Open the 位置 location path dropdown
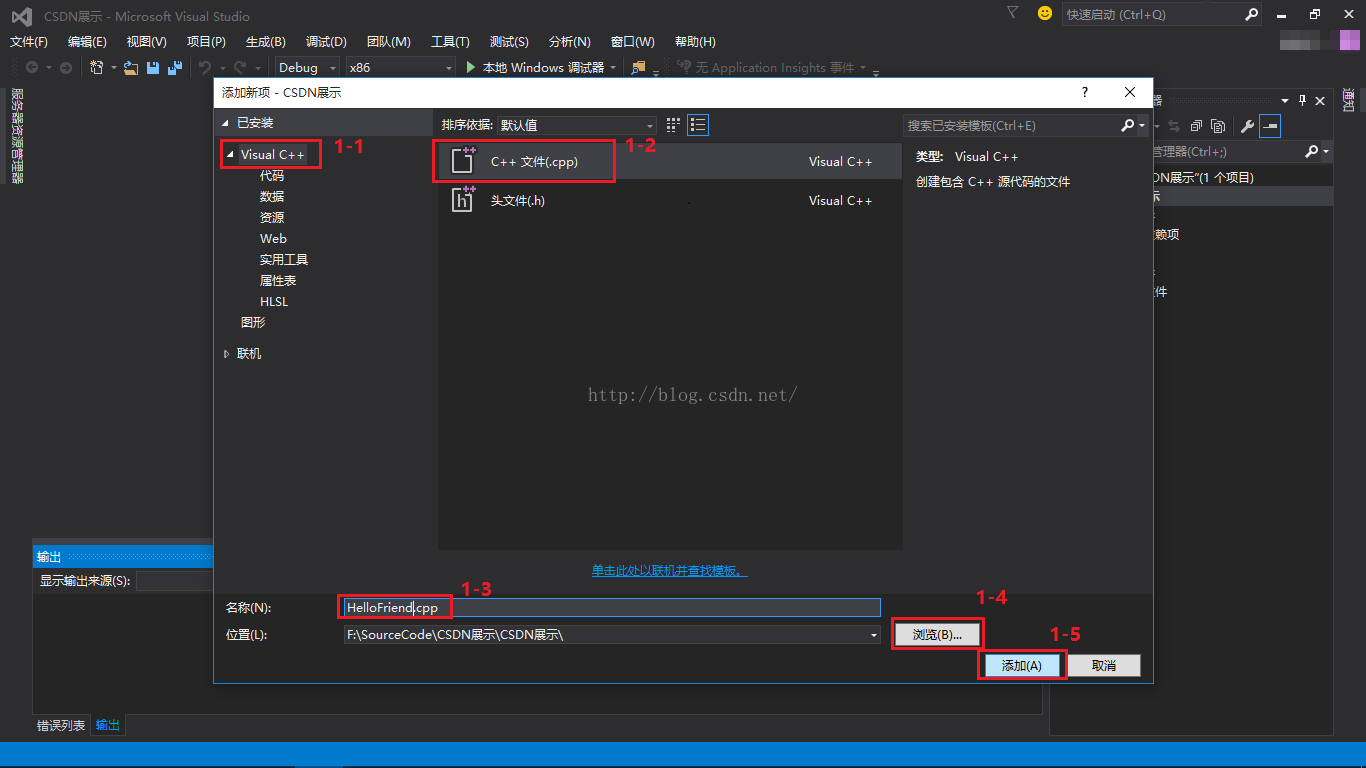 (x=875, y=634)
